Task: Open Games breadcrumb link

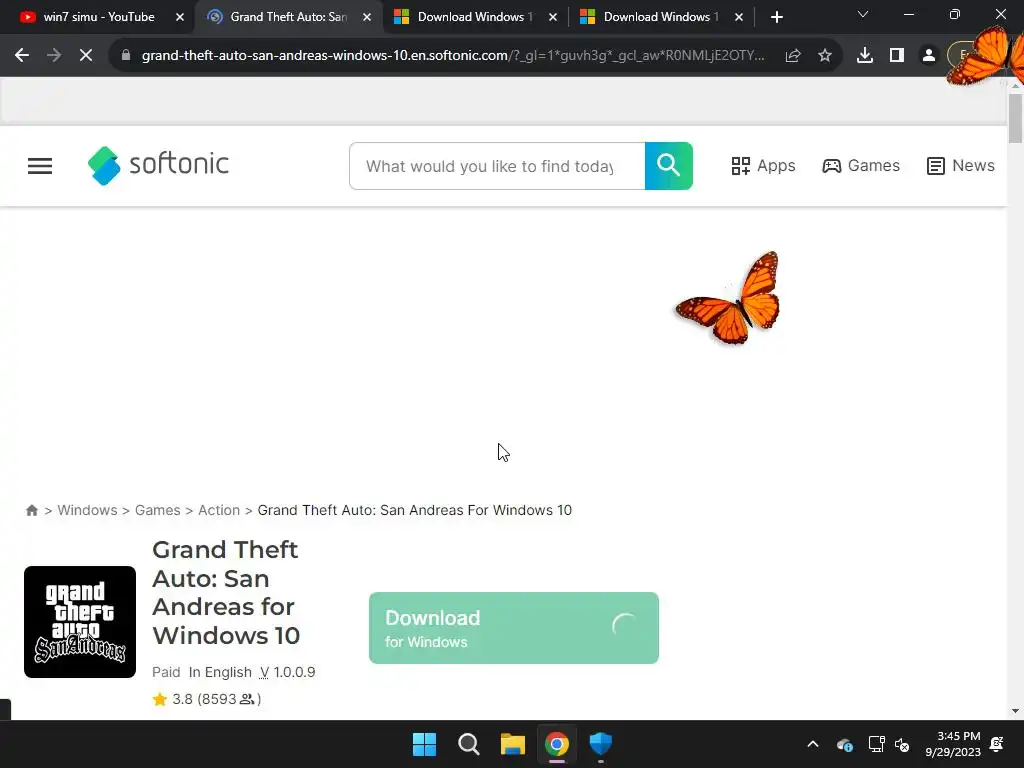Action: (x=157, y=510)
